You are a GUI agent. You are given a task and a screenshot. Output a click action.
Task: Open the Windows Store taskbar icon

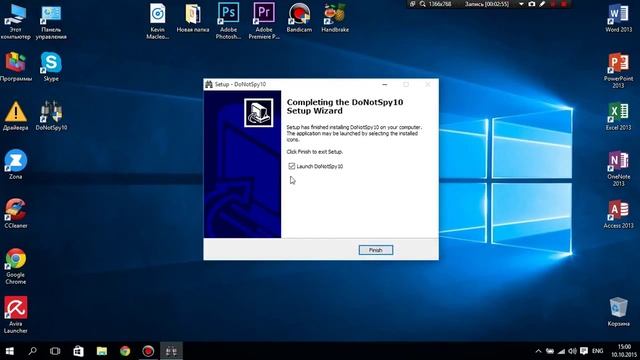point(78,351)
